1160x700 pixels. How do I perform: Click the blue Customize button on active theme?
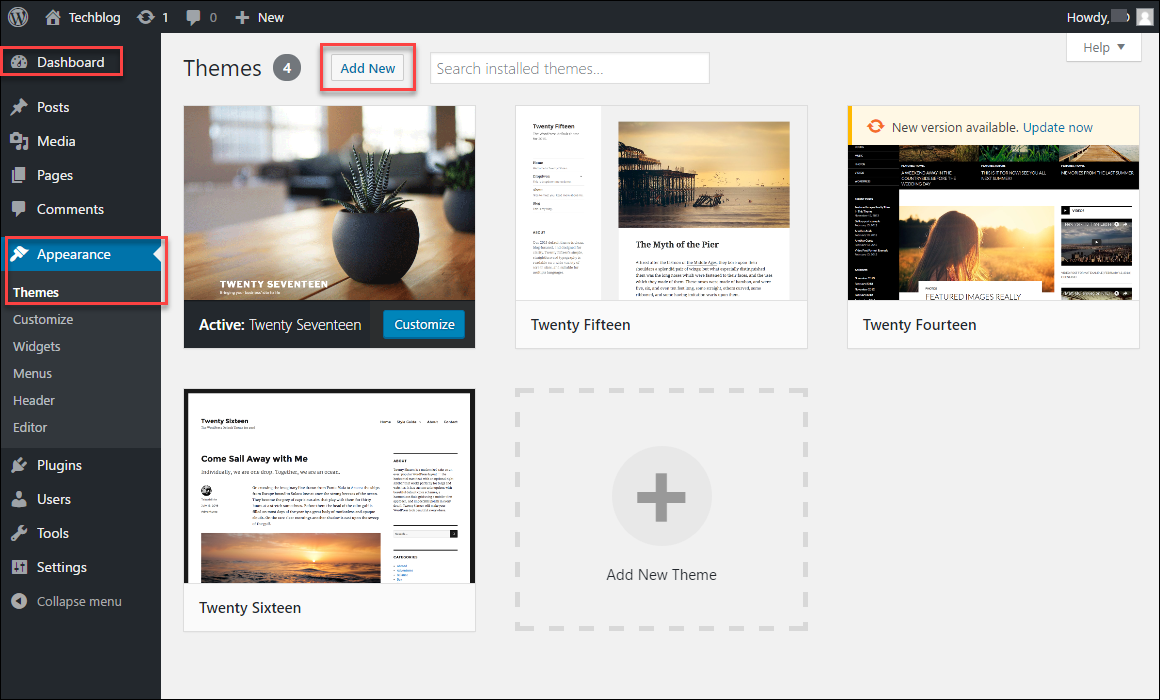[424, 325]
